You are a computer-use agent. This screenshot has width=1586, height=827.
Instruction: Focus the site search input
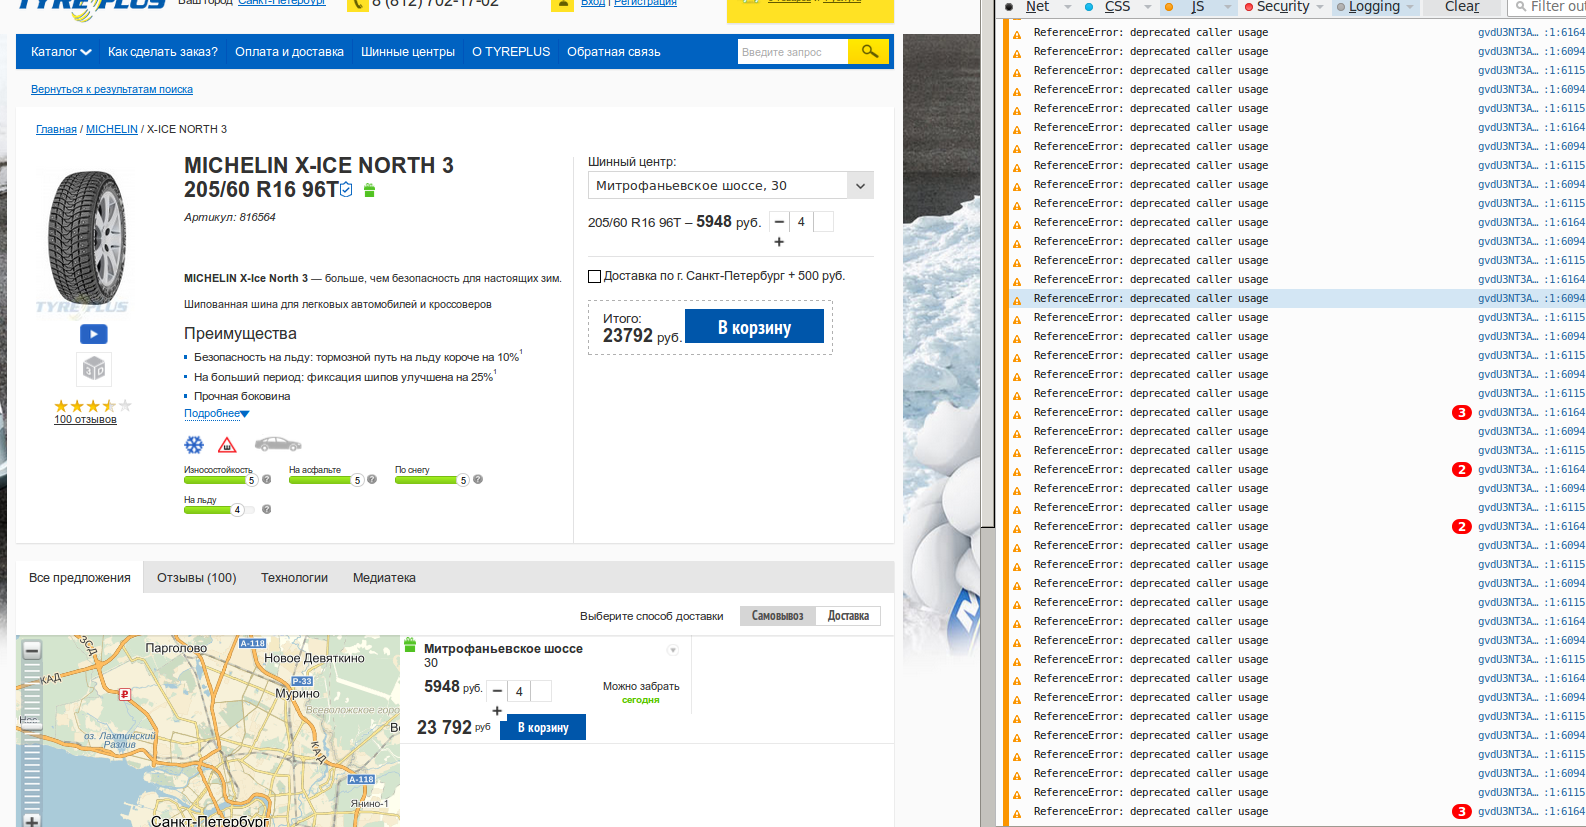click(793, 52)
